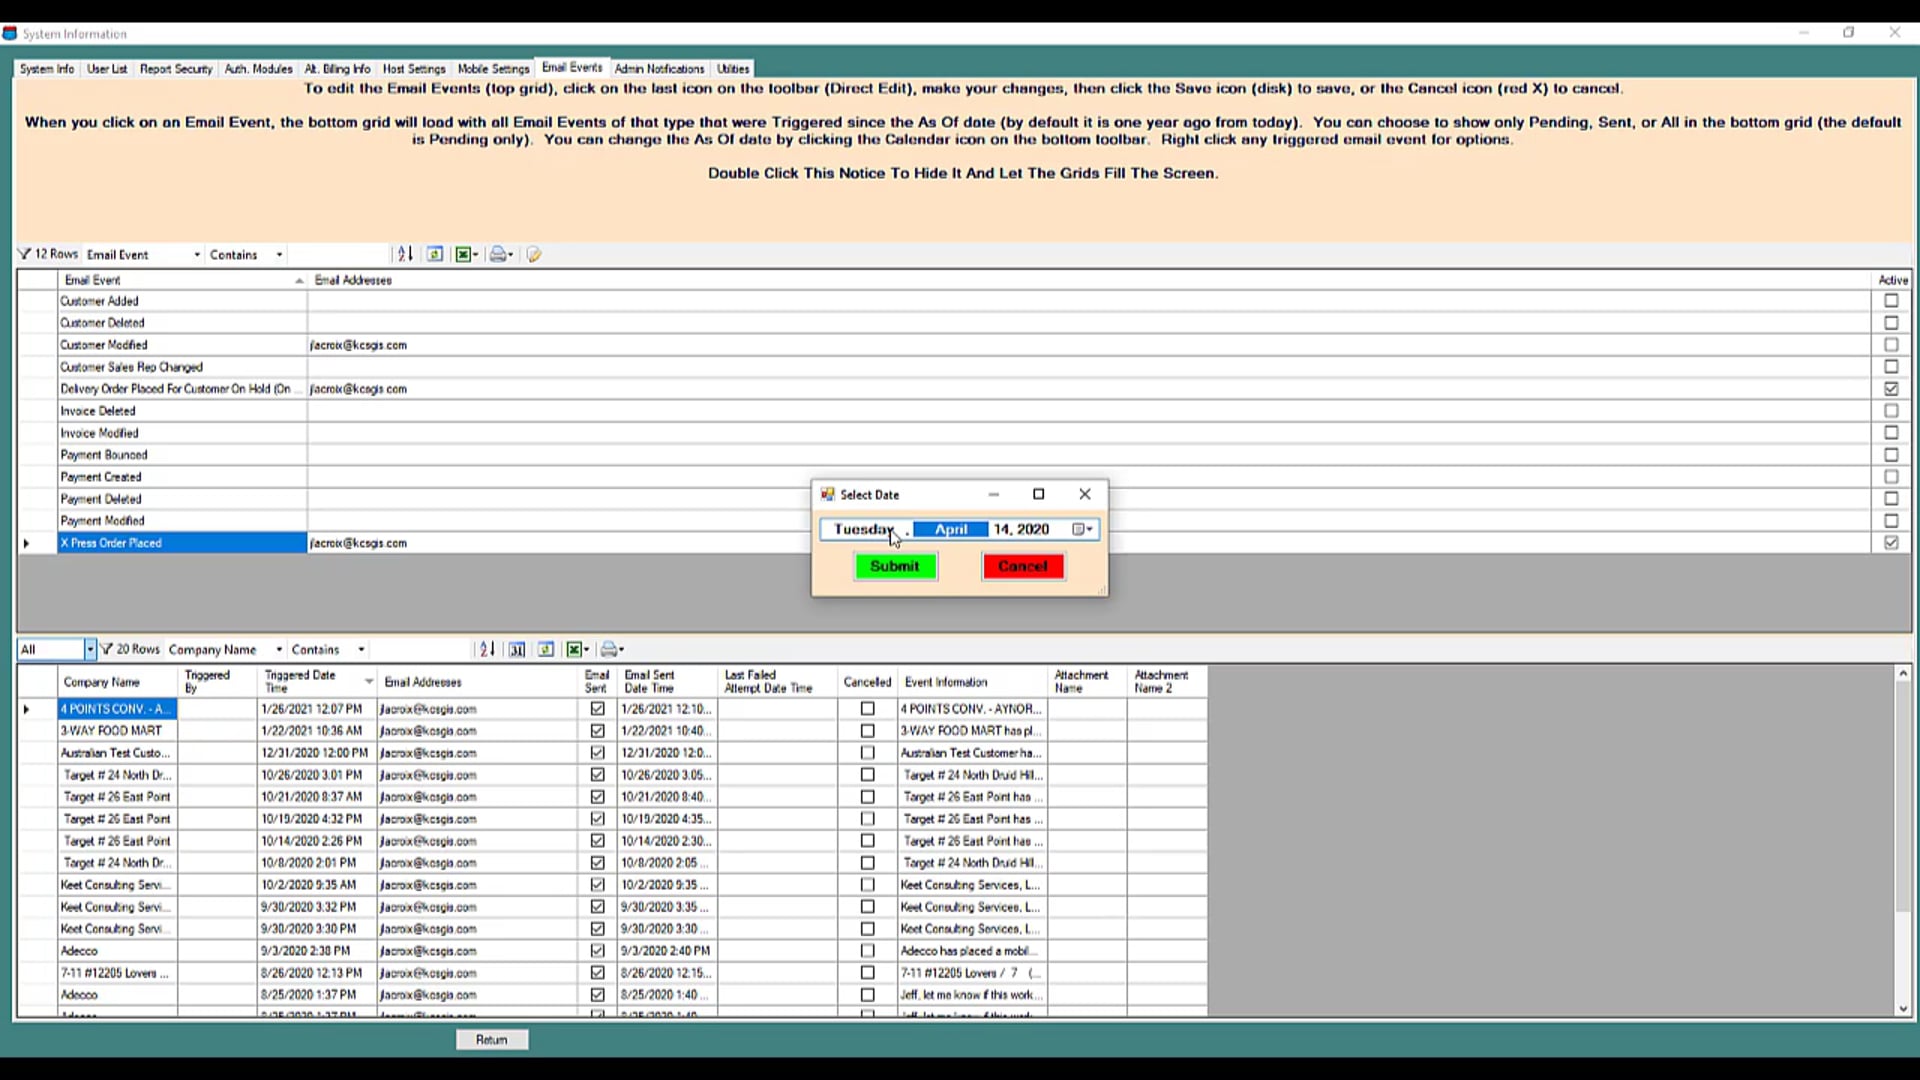Open the Admin Notifications tab
Screen dimensions: 1920x1080
coord(659,69)
